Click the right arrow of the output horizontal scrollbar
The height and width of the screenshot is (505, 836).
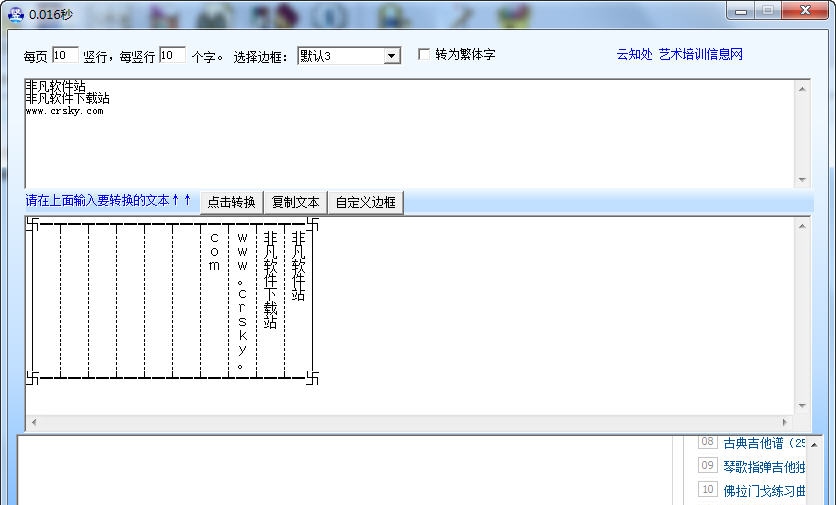click(x=785, y=422)
